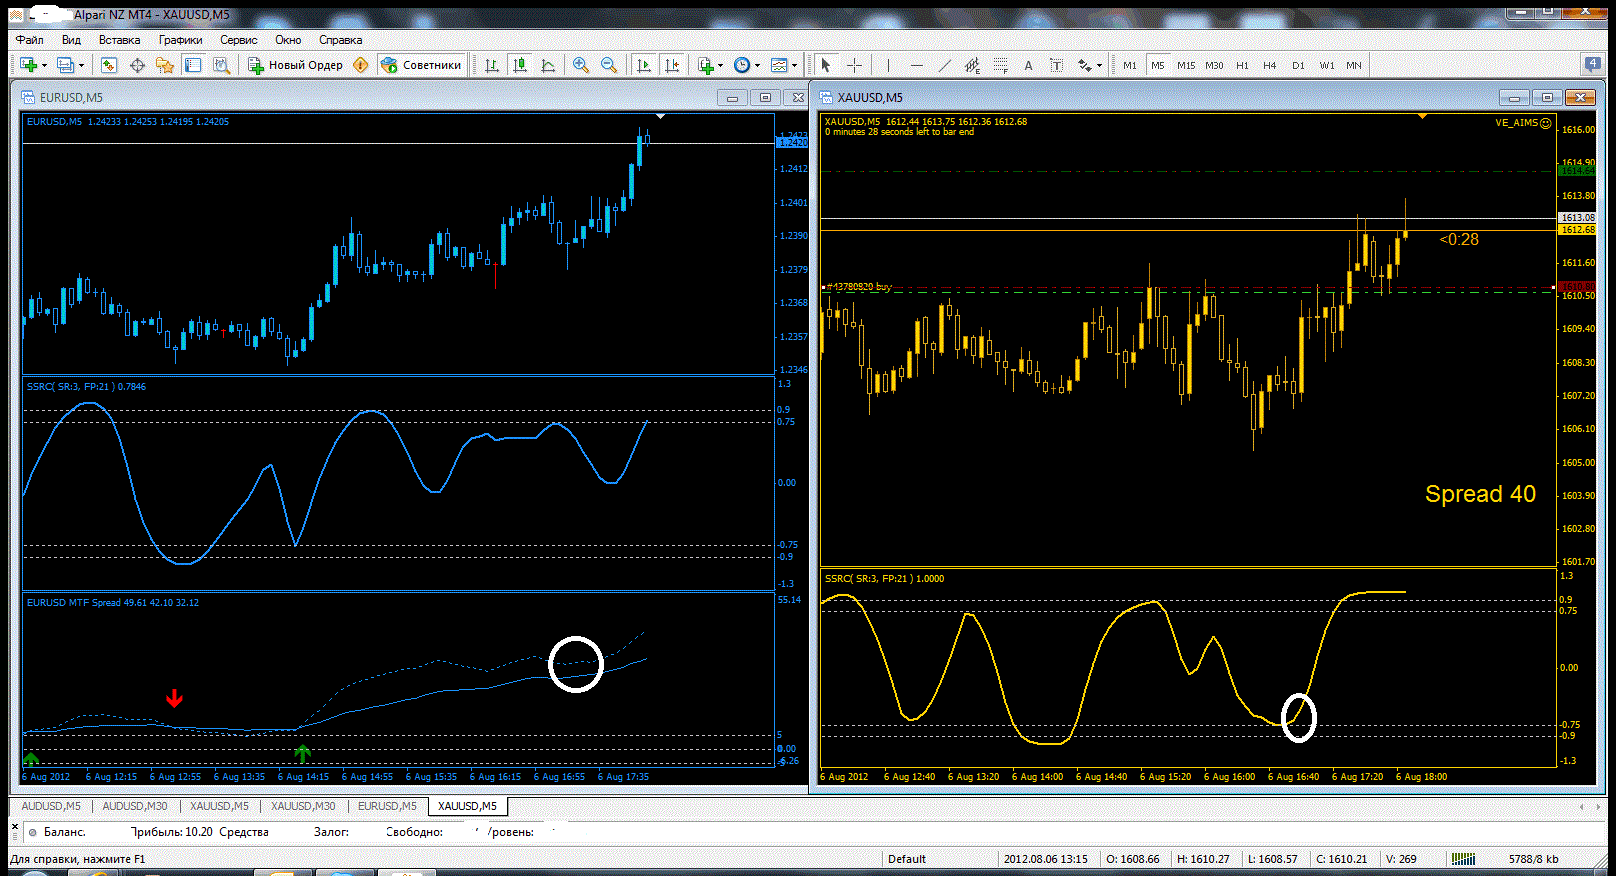
Task: Open the Файл menu
Action: click(x=30, y=40)
